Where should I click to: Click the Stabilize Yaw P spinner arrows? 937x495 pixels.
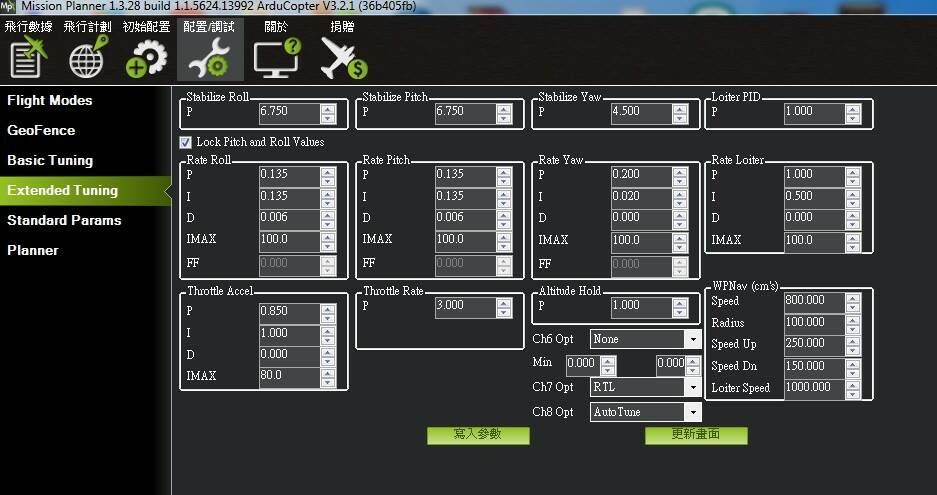coord(680,114)
